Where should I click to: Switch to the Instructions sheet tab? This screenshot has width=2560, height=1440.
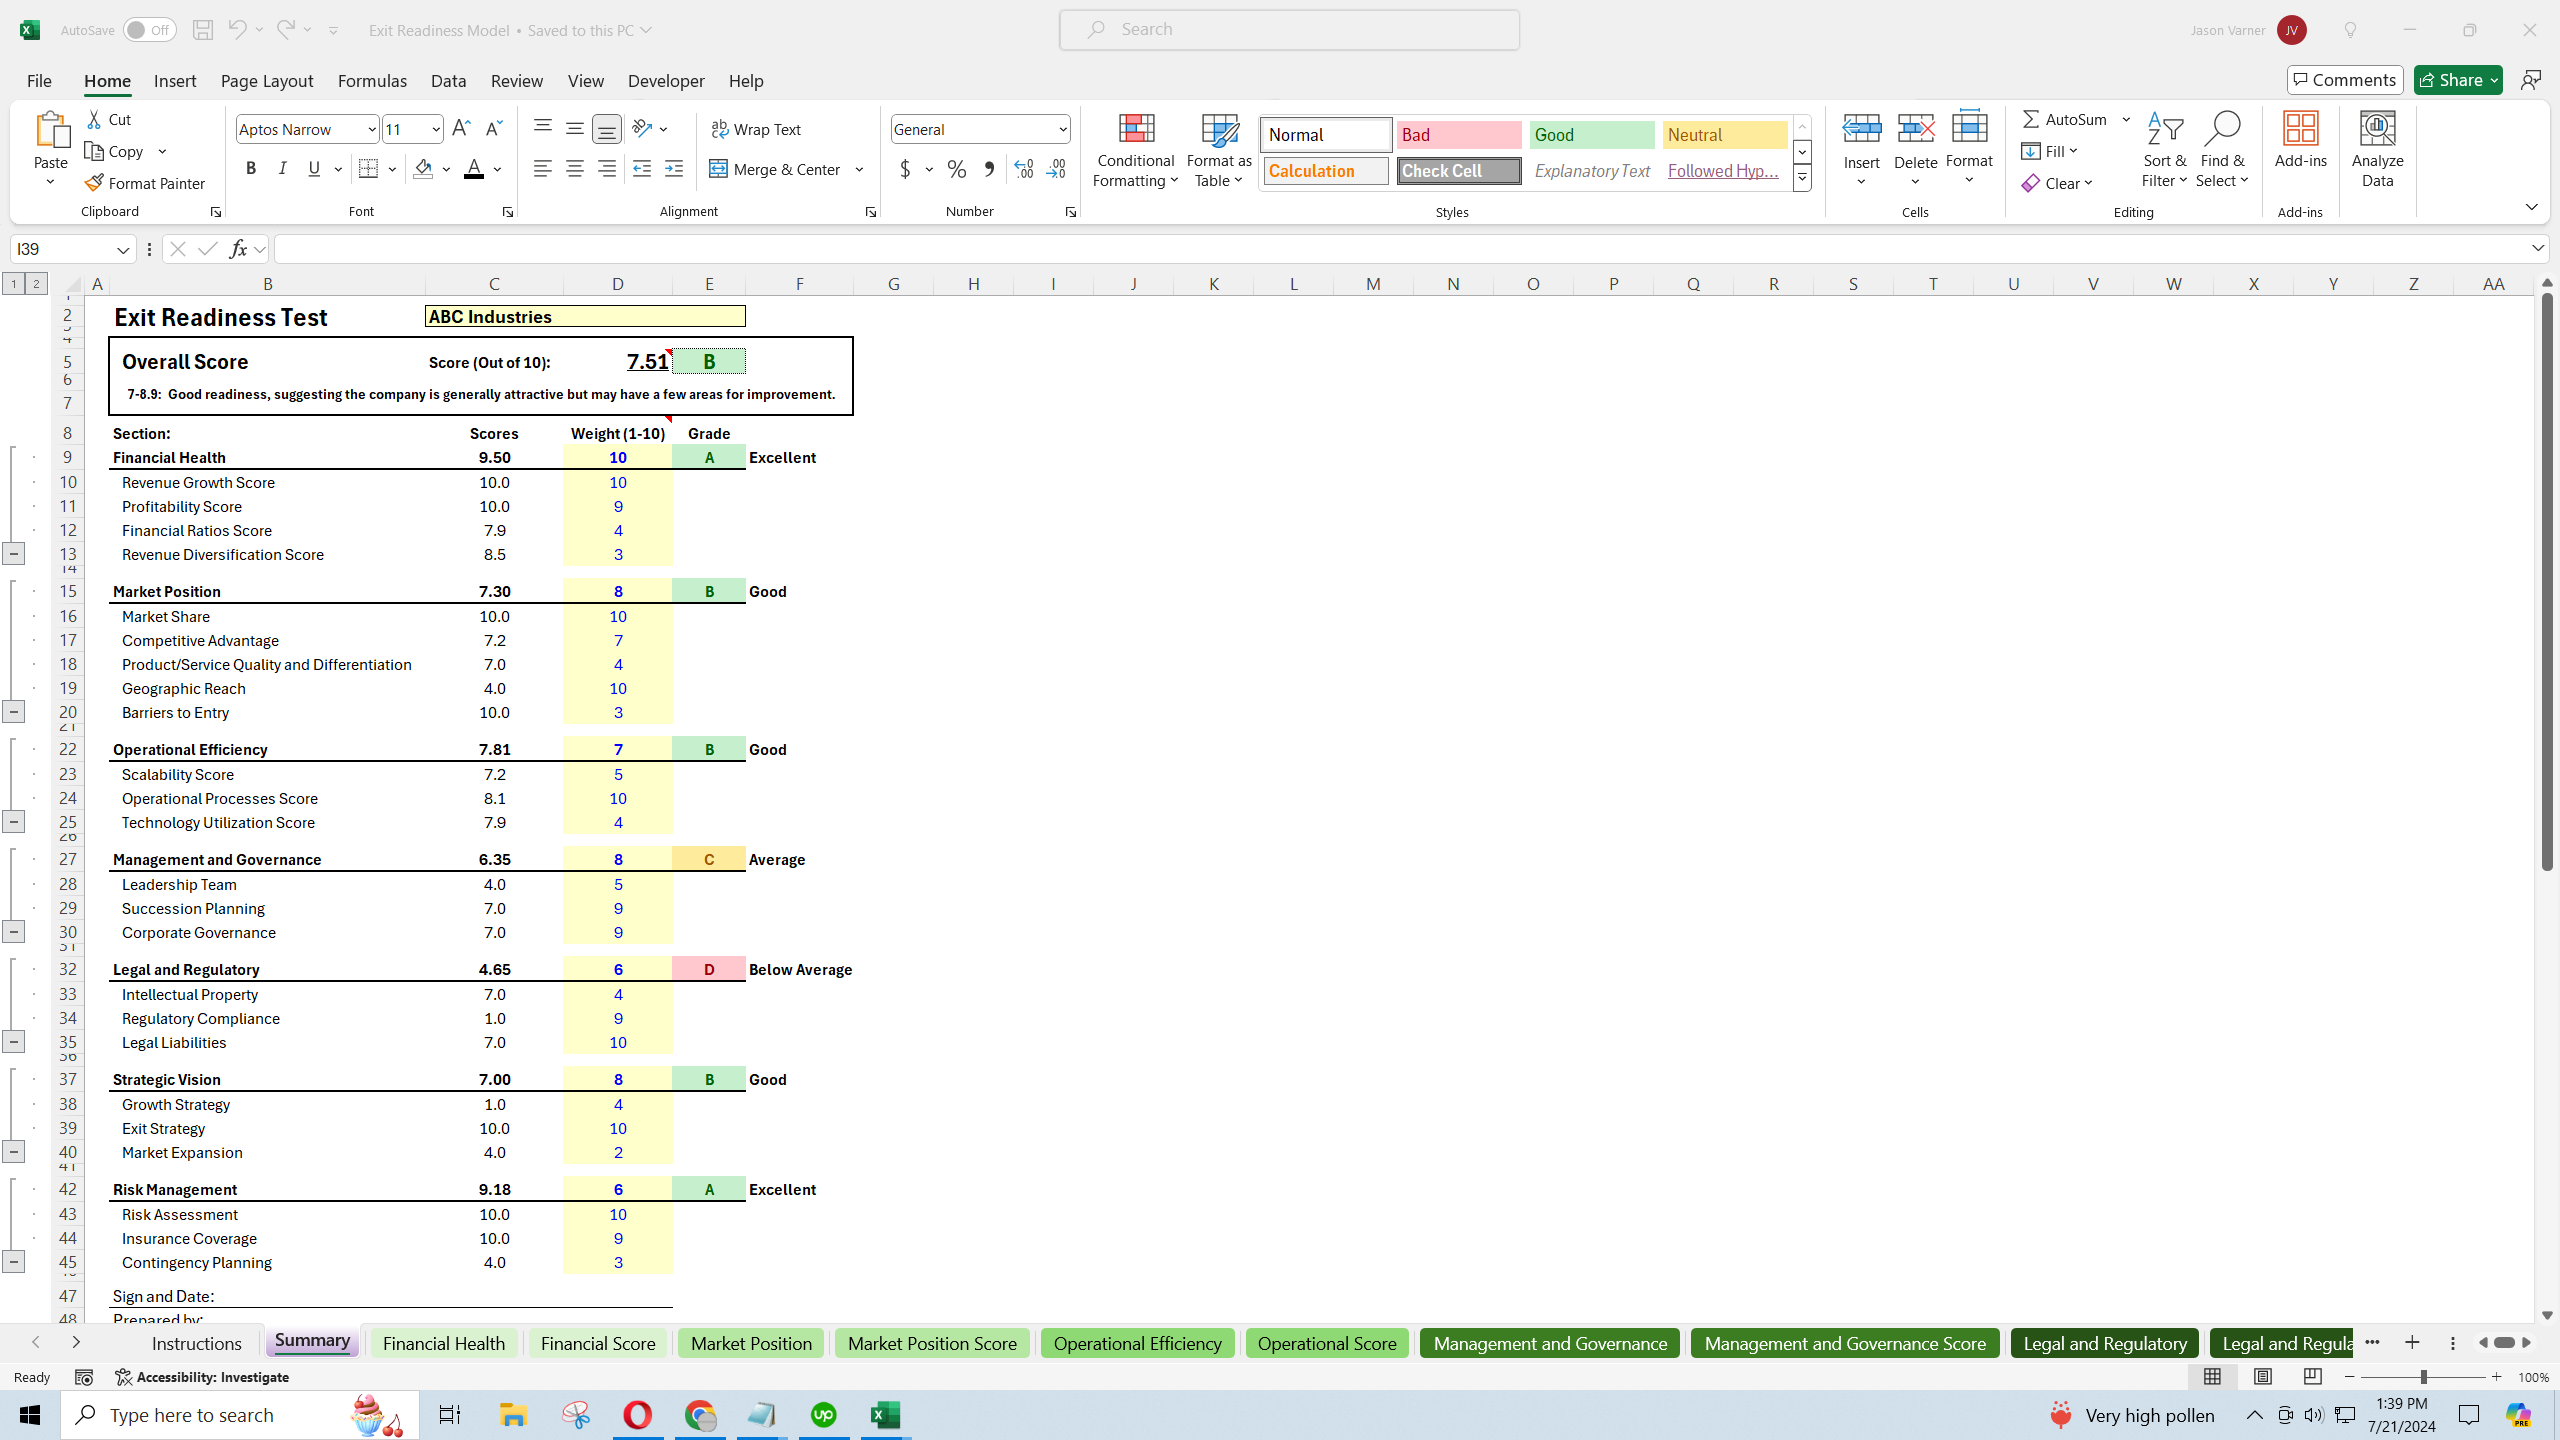[x=196, y=1343]
